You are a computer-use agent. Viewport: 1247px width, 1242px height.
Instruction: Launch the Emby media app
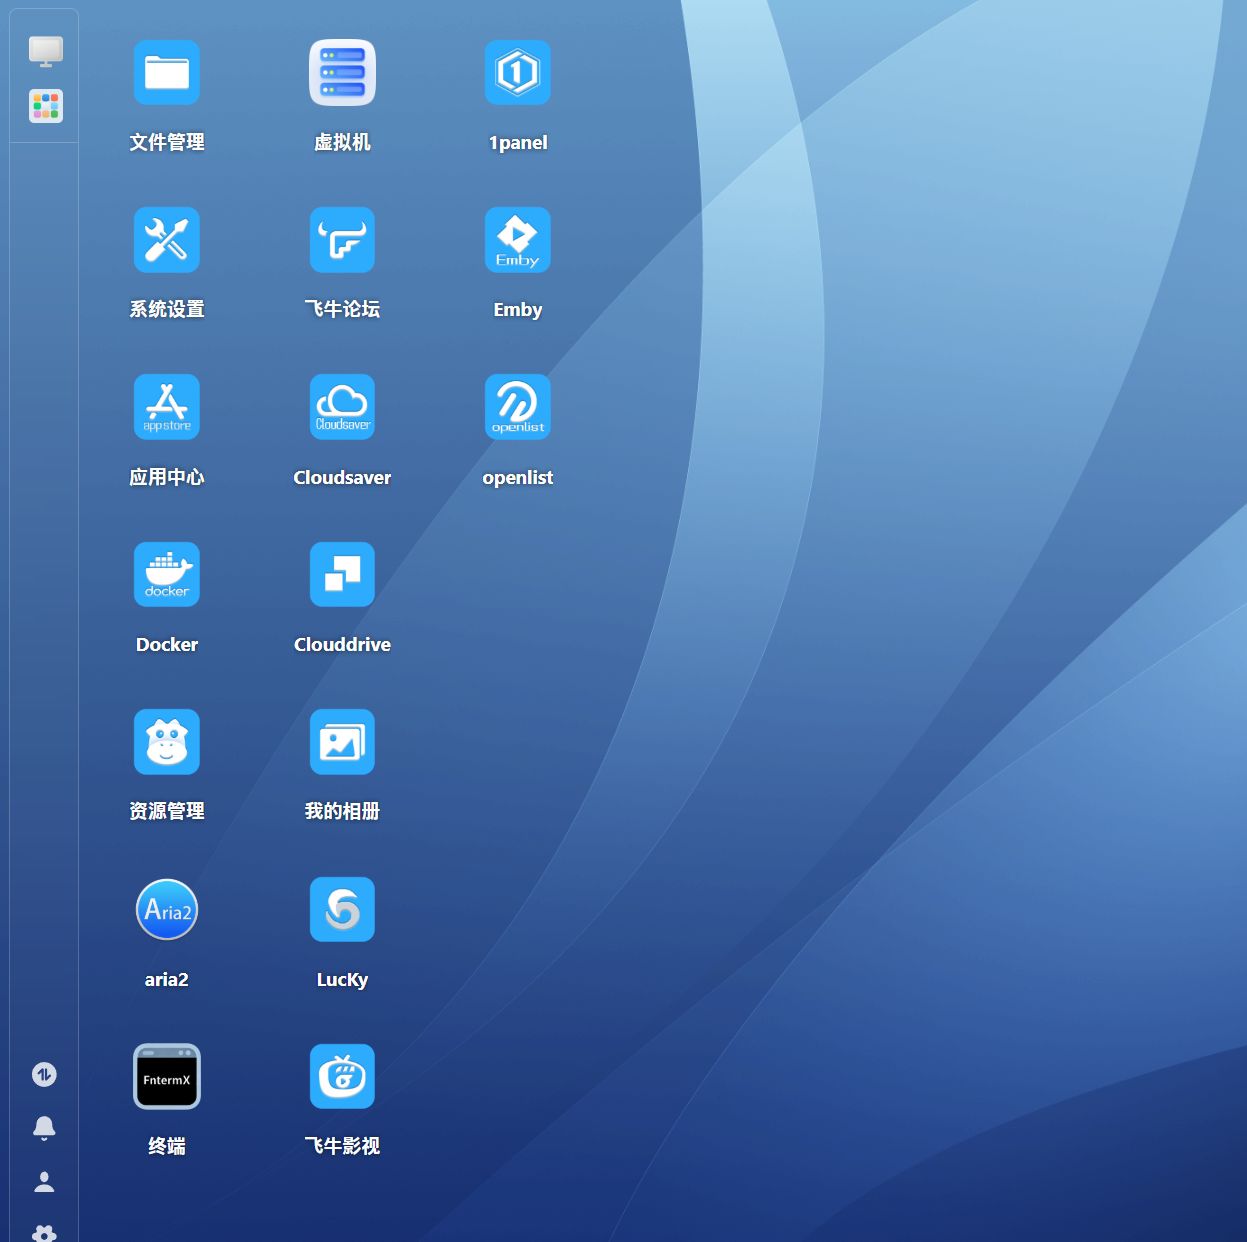518,240
